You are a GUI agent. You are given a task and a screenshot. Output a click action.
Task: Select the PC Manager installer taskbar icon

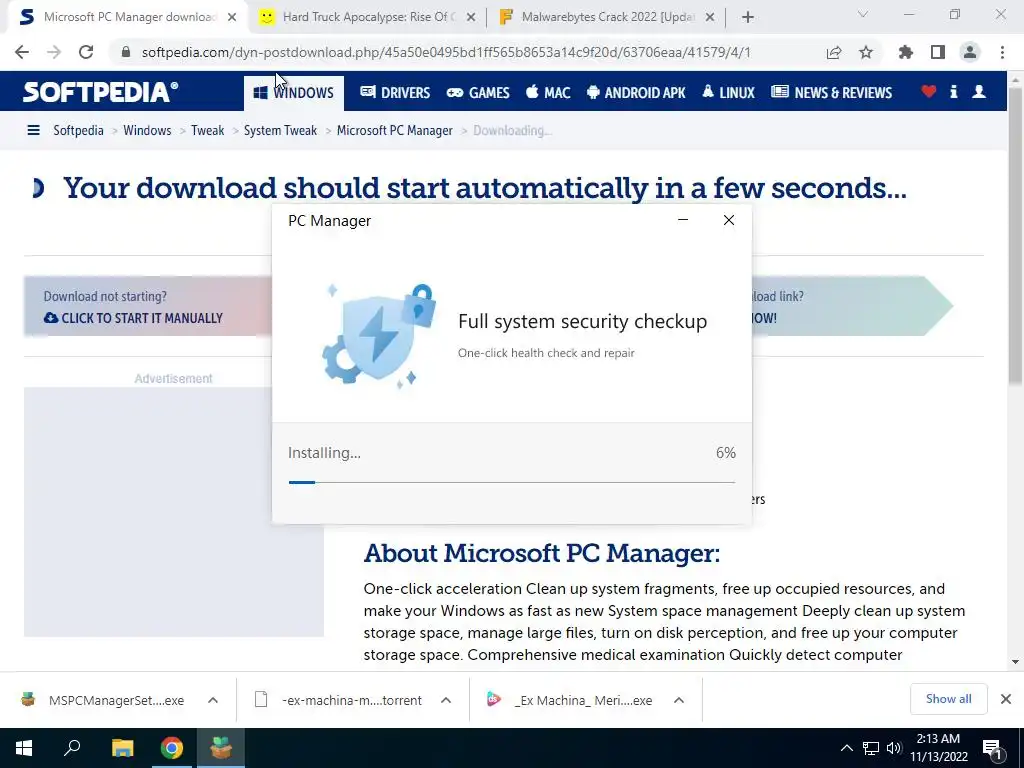pyautogui.click(x=221, y=748)
